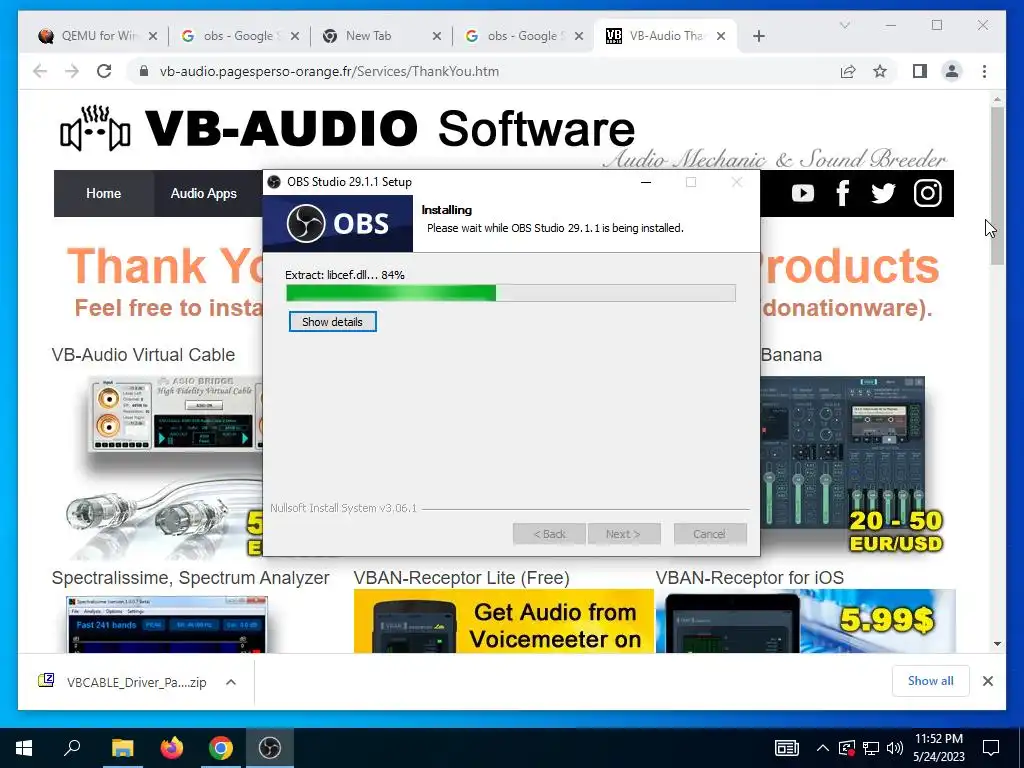
Task: Open Audio Apps menu on VB-Audio site
Action: [x=204, y=193]
